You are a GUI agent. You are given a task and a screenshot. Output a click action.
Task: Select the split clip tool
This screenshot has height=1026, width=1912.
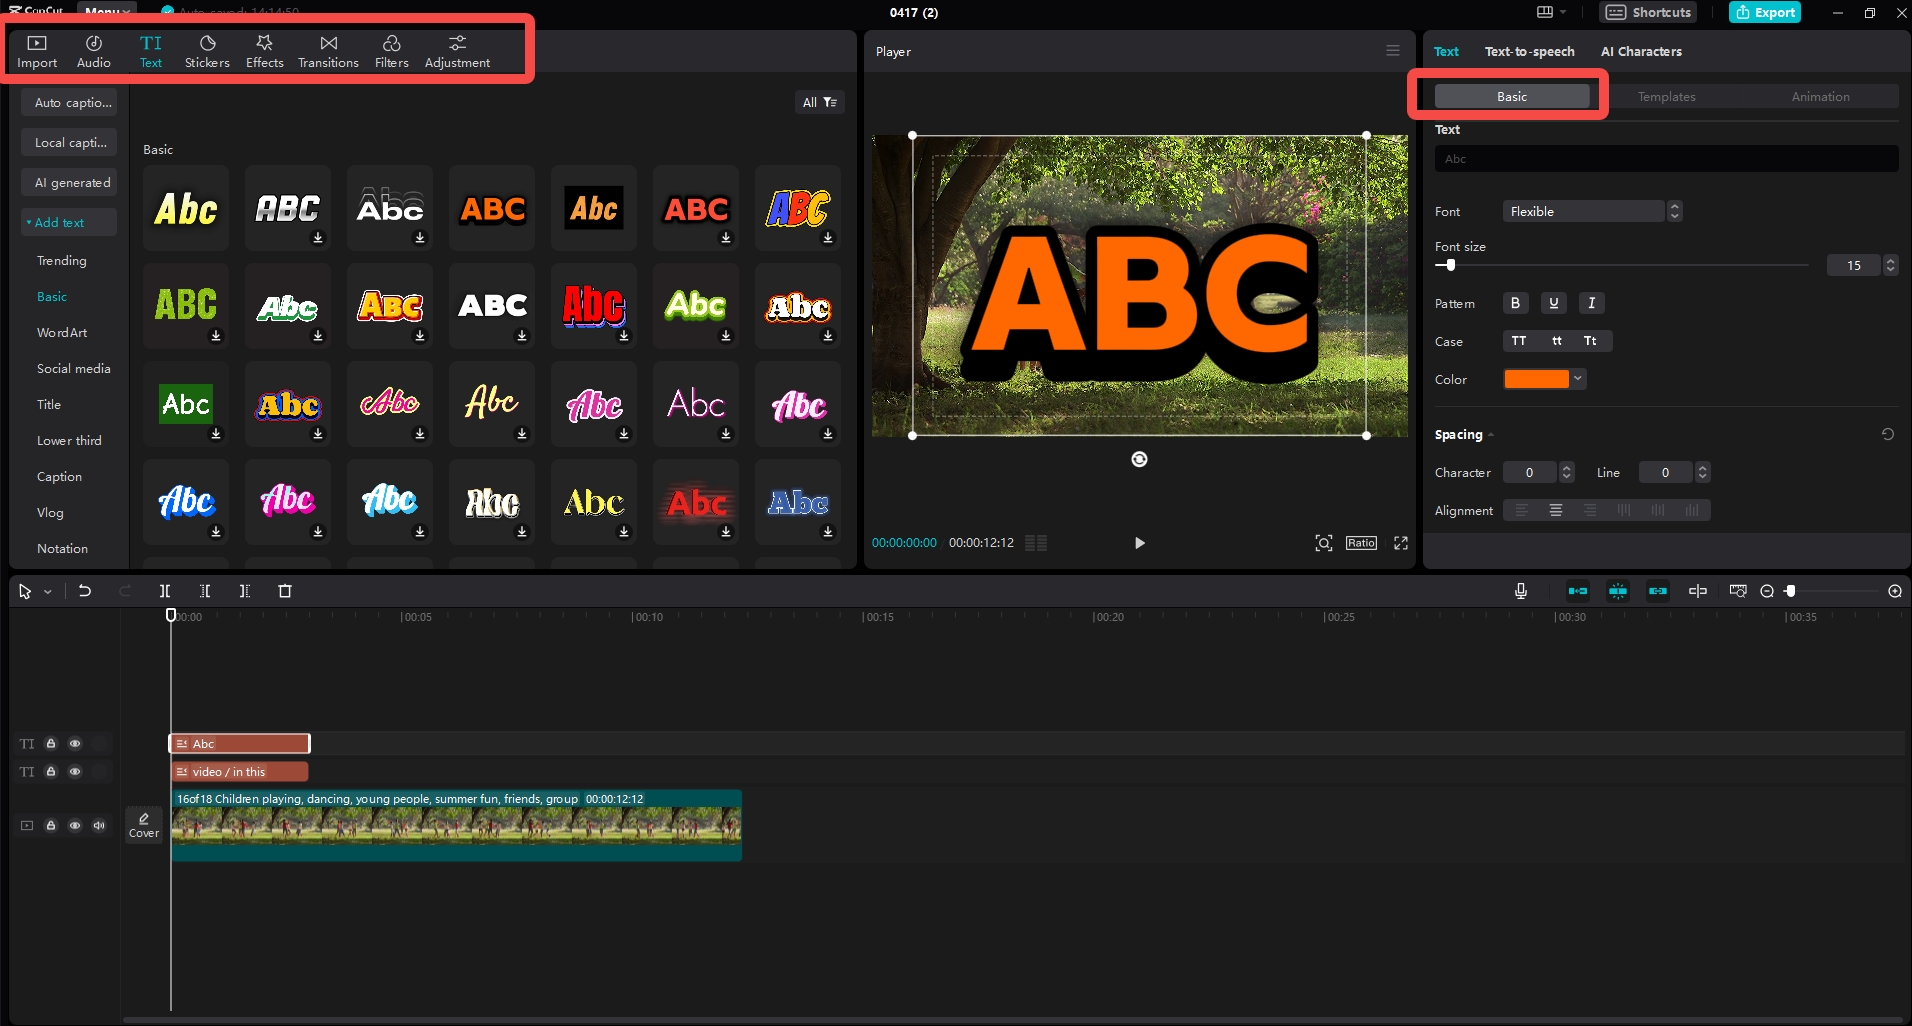tap(165, 591)
